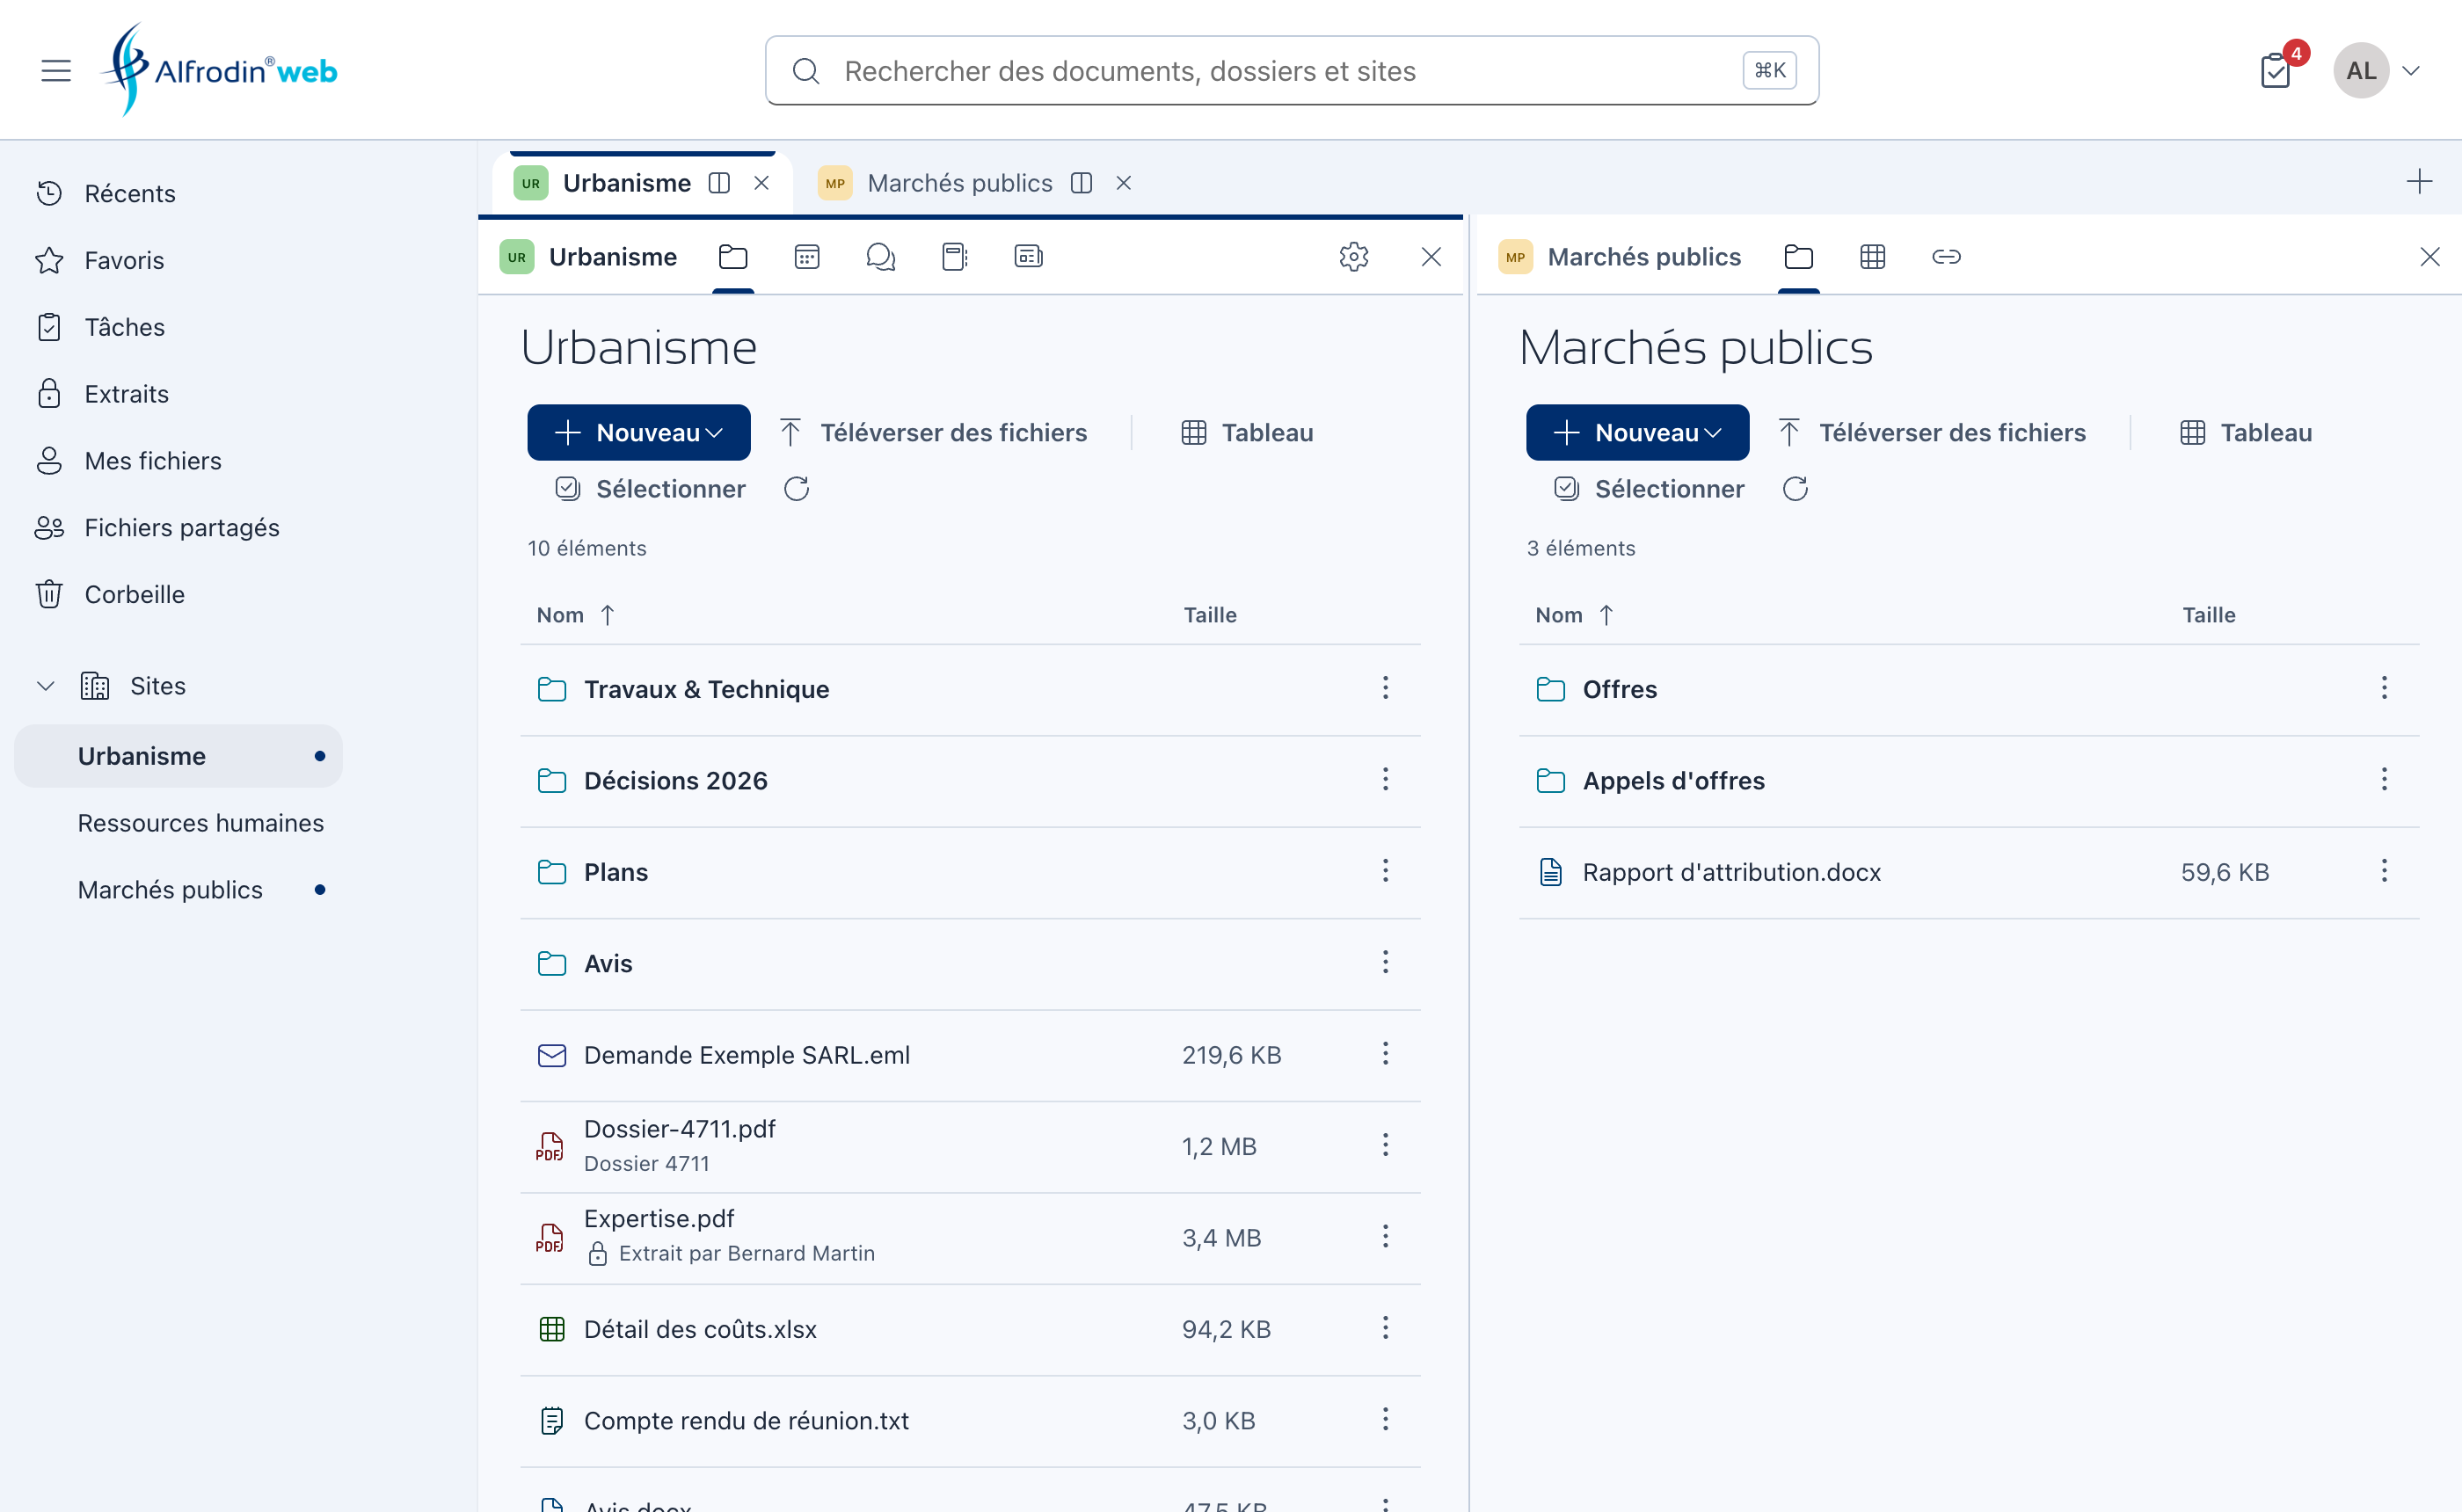Refresh the Marchés publics file list
Screen dimensions: 2462x1512
(x=1796, y=489)
